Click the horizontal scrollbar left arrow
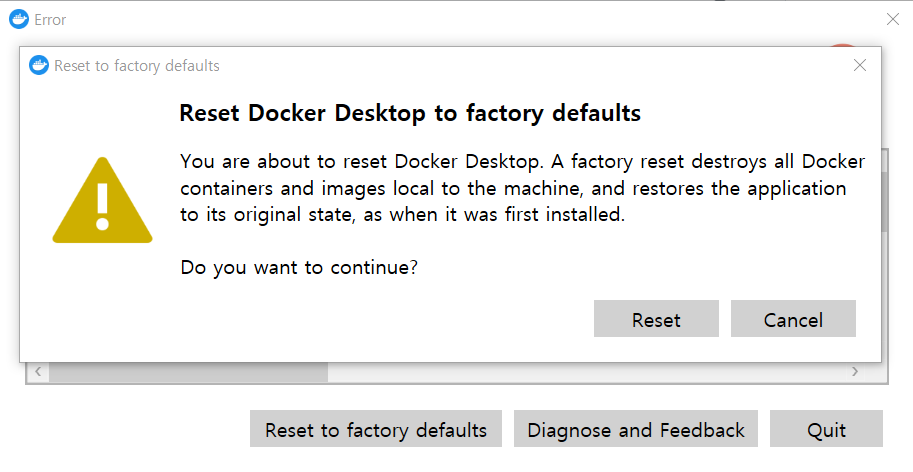Image resolution: width=913 pixels, height=472 pixels. click(37, 372)
